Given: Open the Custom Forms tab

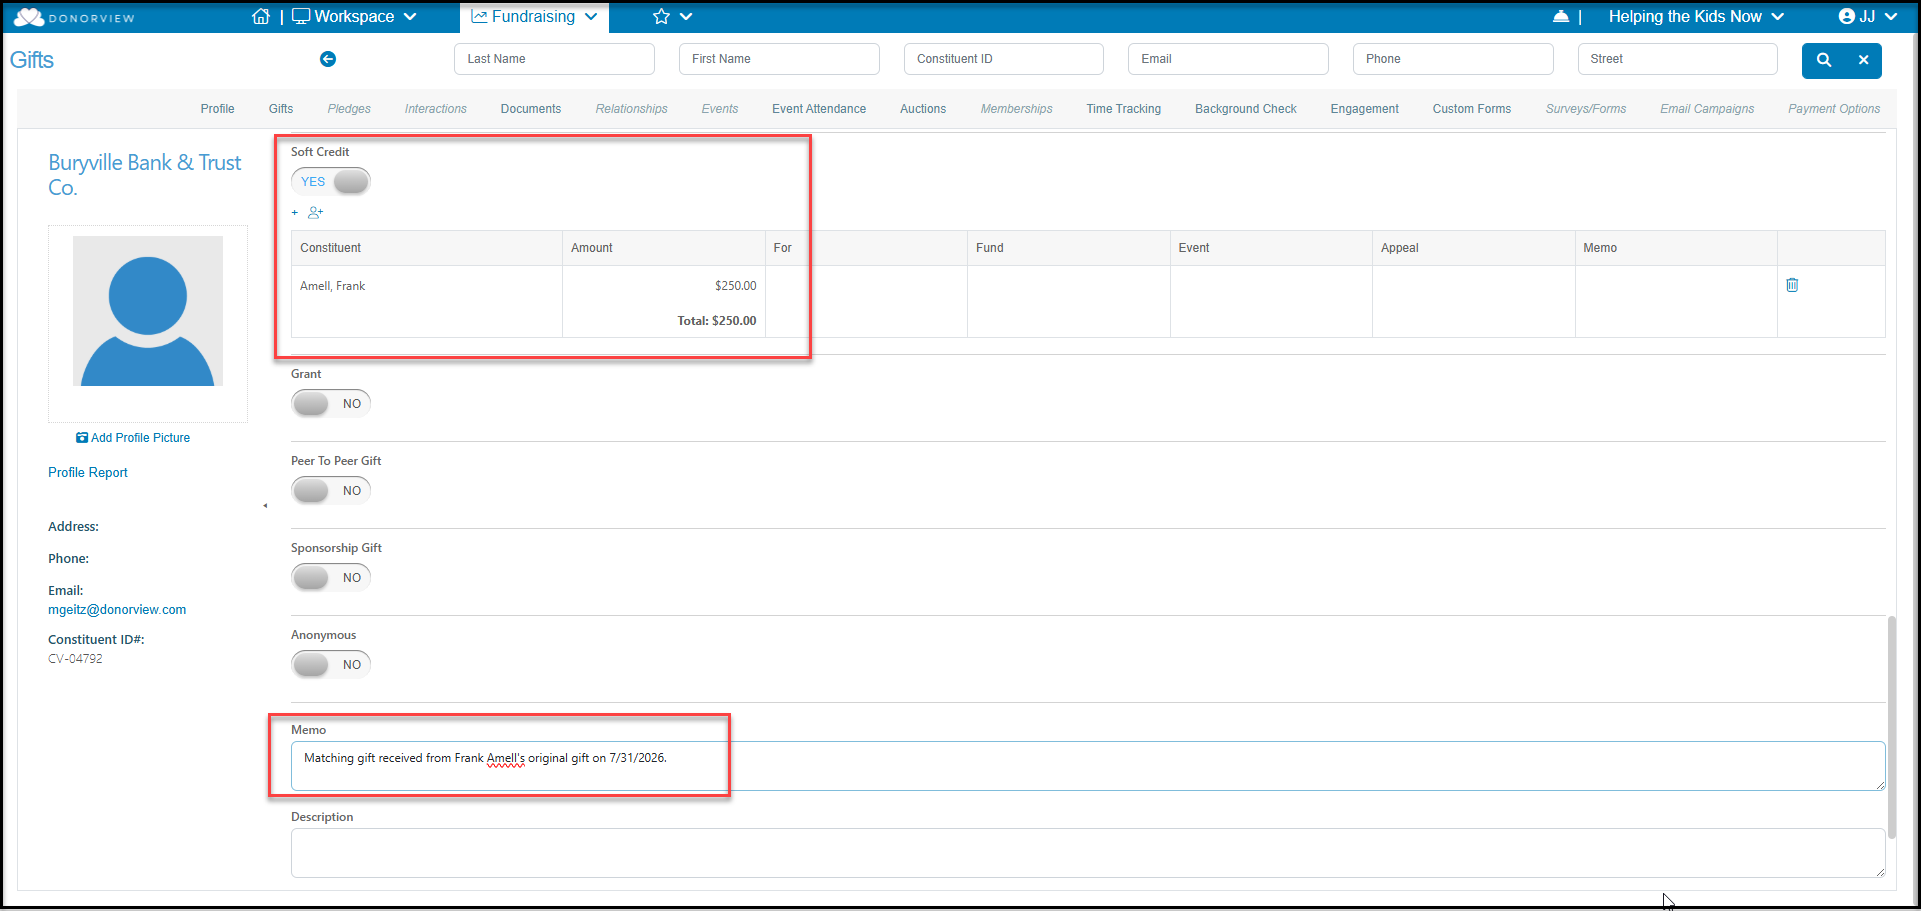Looking at the screenshot, I should [1472, 109].
